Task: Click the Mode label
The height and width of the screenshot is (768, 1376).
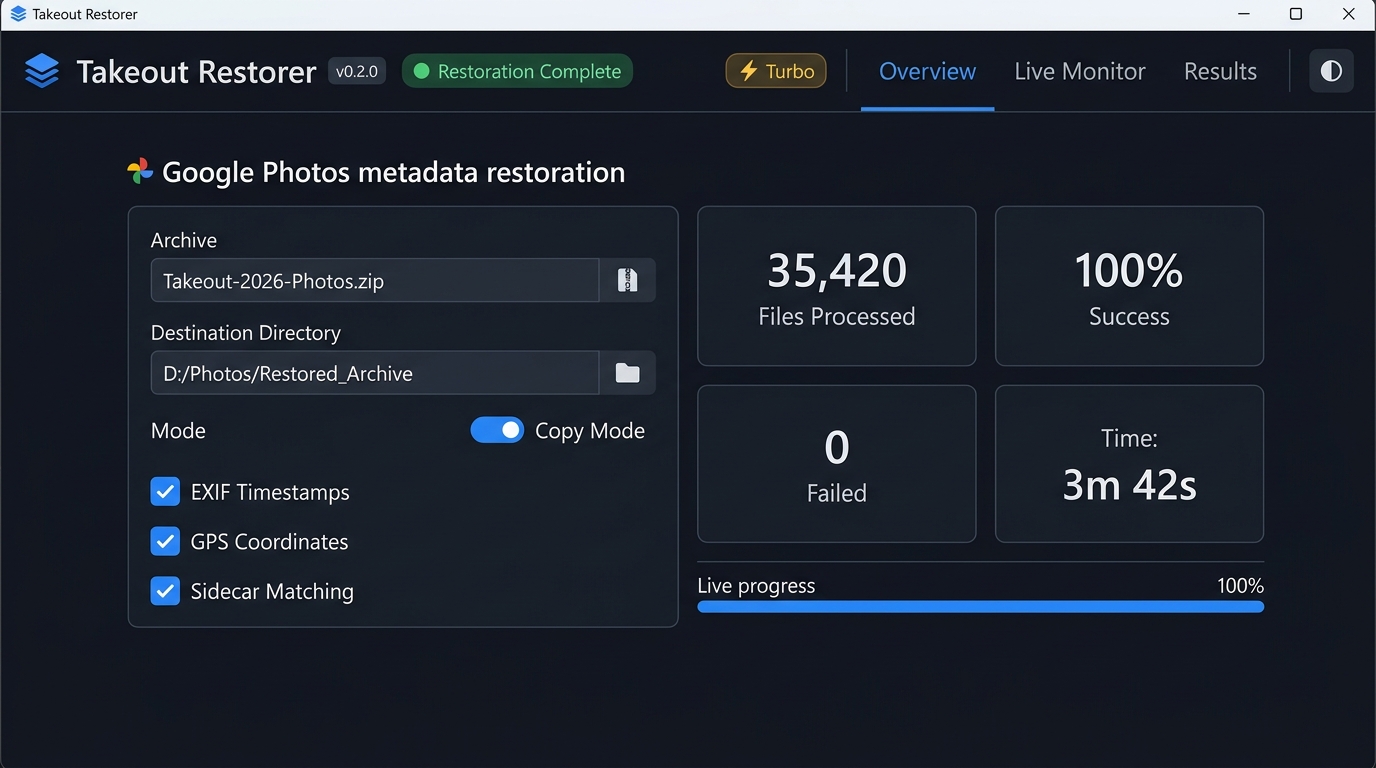Action: (x=178, y=431)
